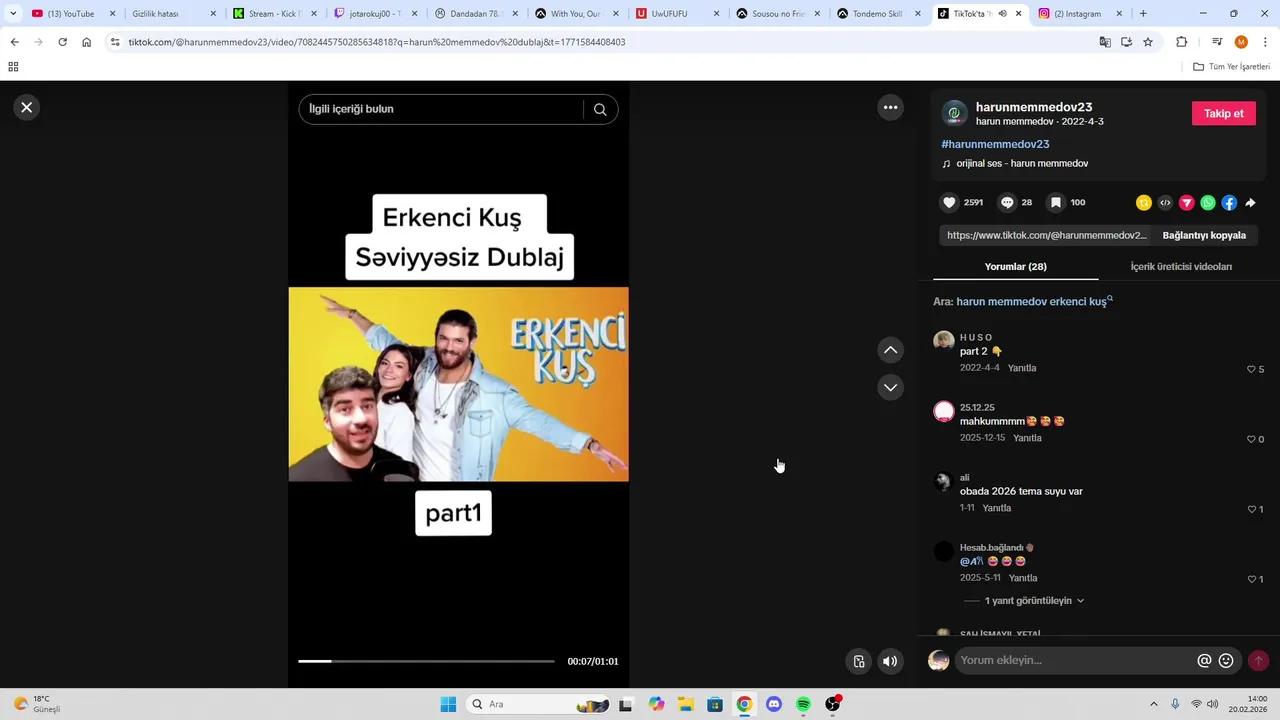The height and width of the screenshot is (720, 1280).
Task: Like the video with heart icon
Action: click(x=949, y=202)
